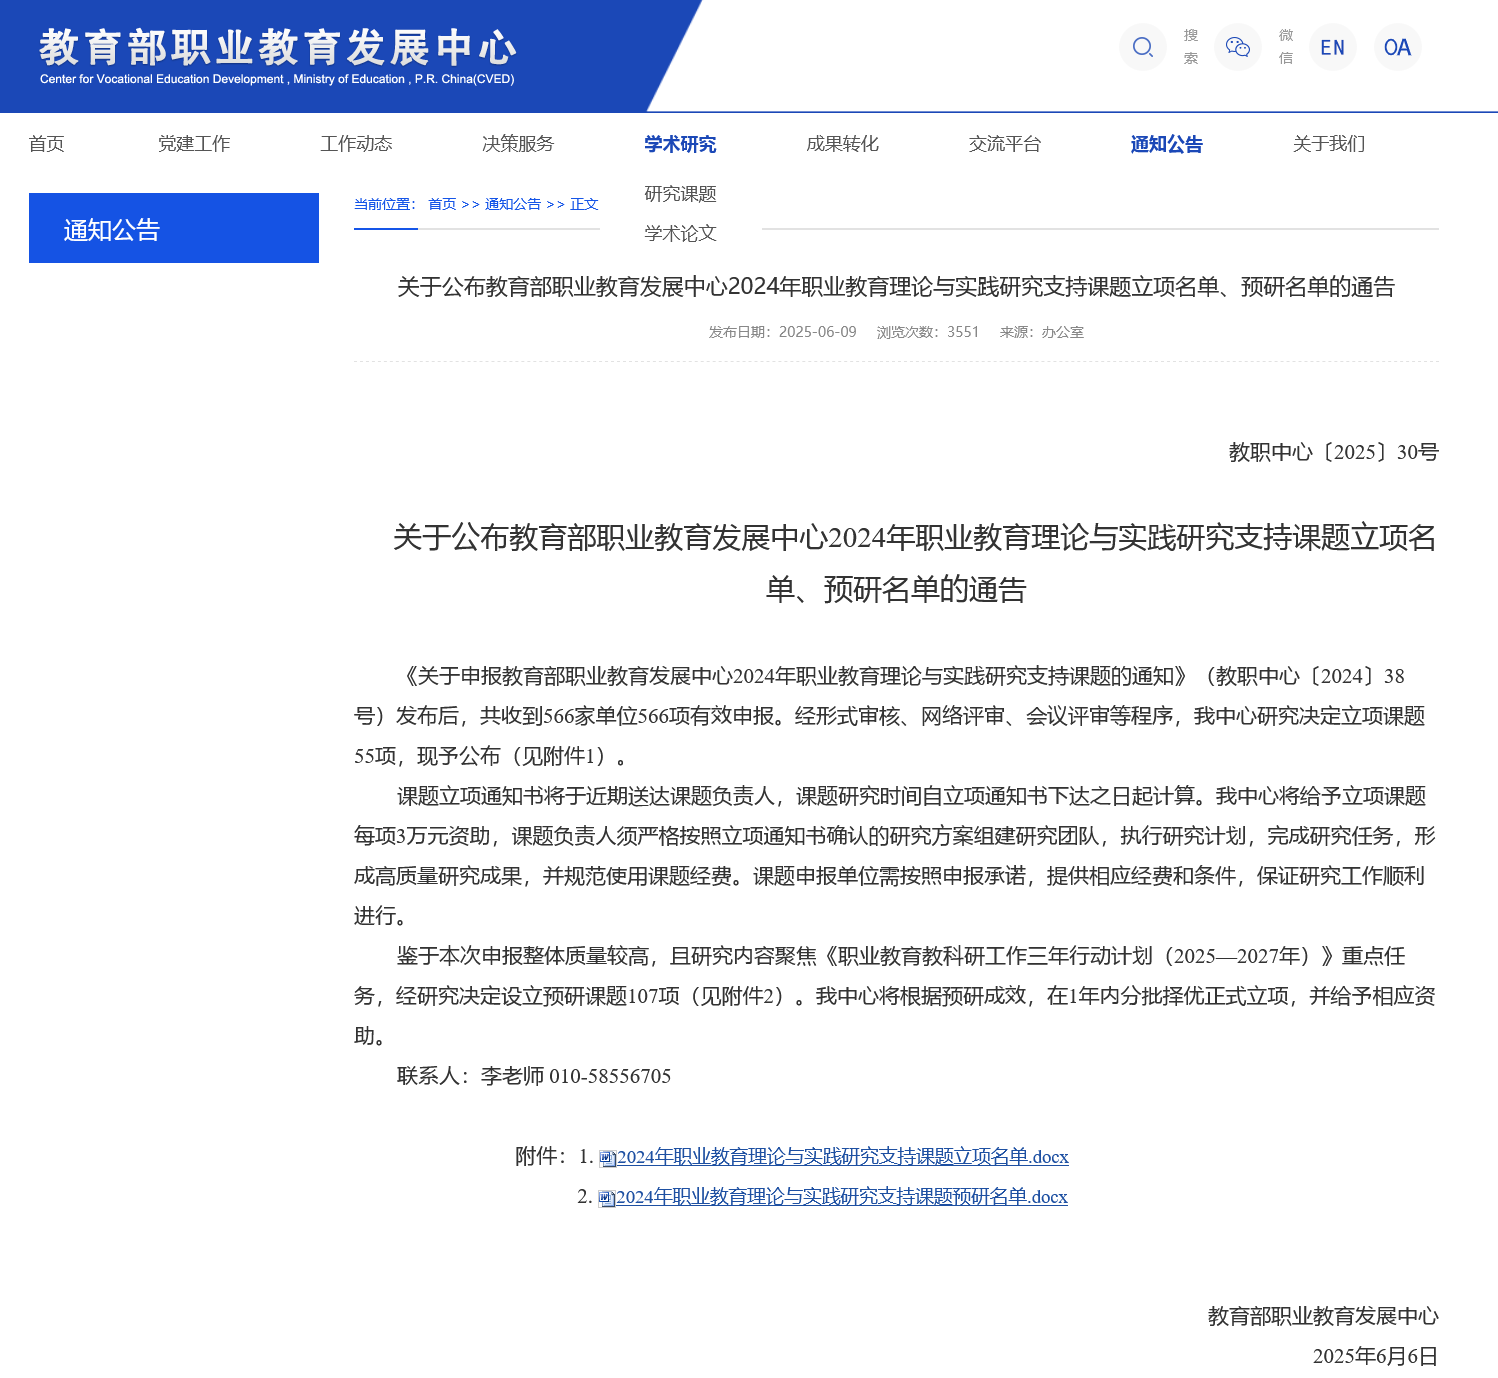
Task: Click docx icon beside 预研名单 attachment
Action: pos(606,1198)
